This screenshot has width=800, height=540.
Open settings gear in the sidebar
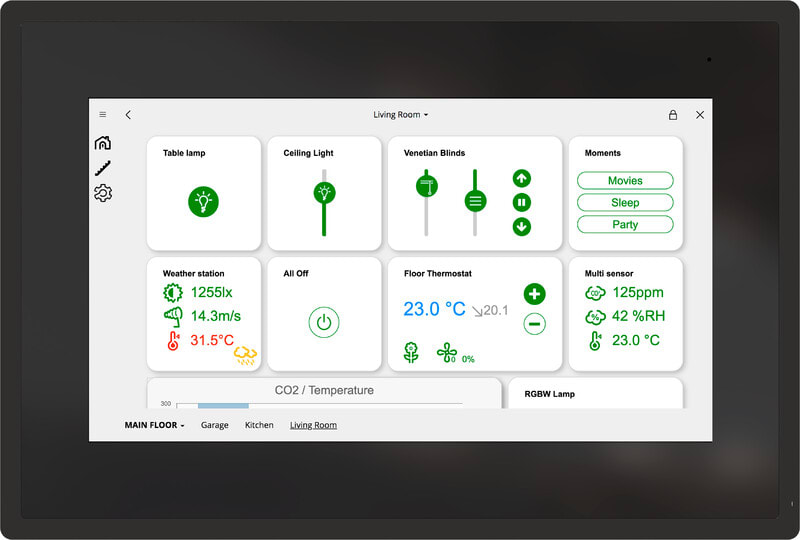click(102, 193)
